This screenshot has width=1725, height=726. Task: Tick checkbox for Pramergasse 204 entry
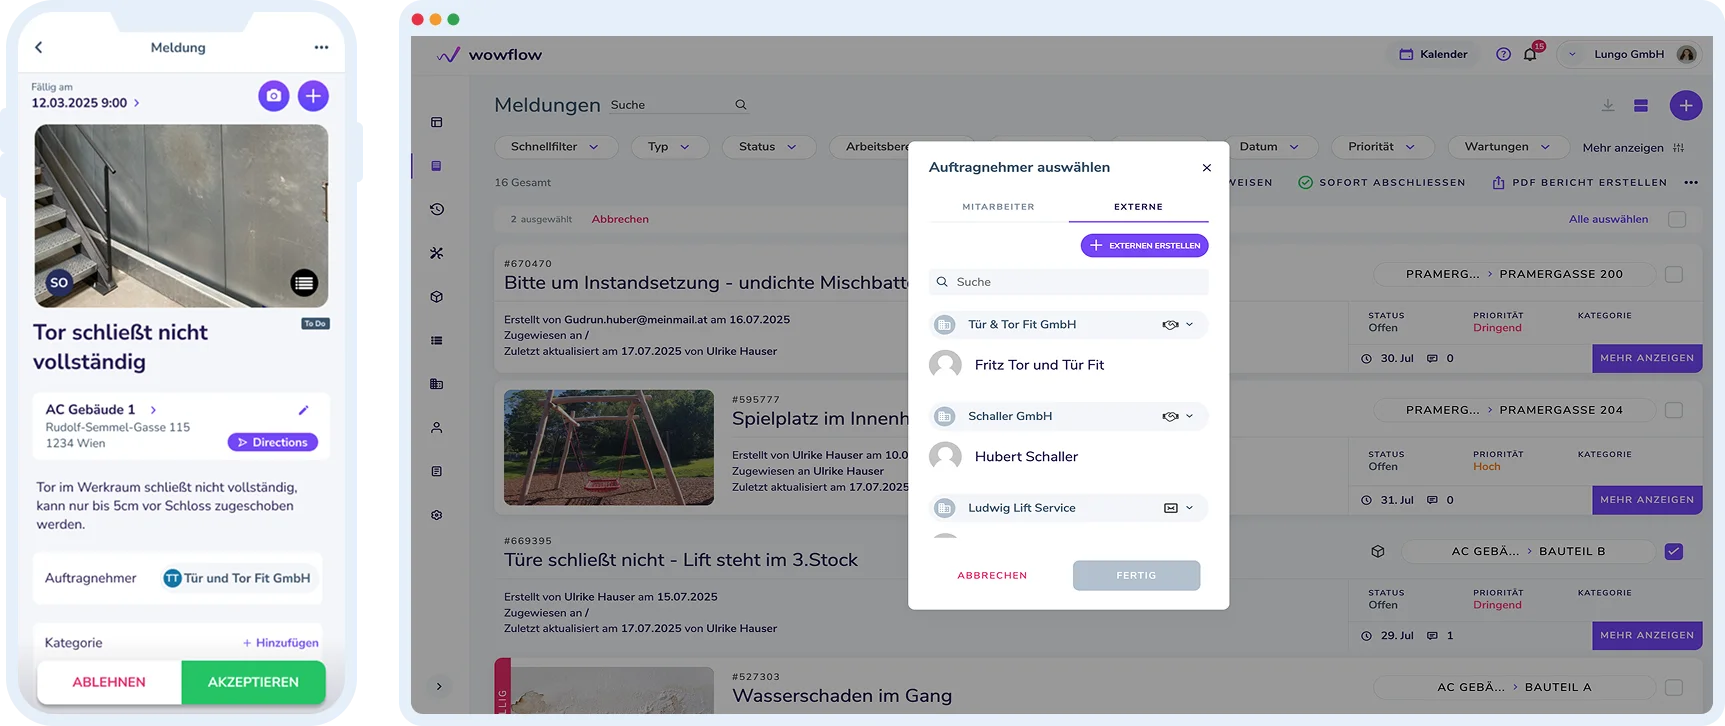(x=1674, y=410)
